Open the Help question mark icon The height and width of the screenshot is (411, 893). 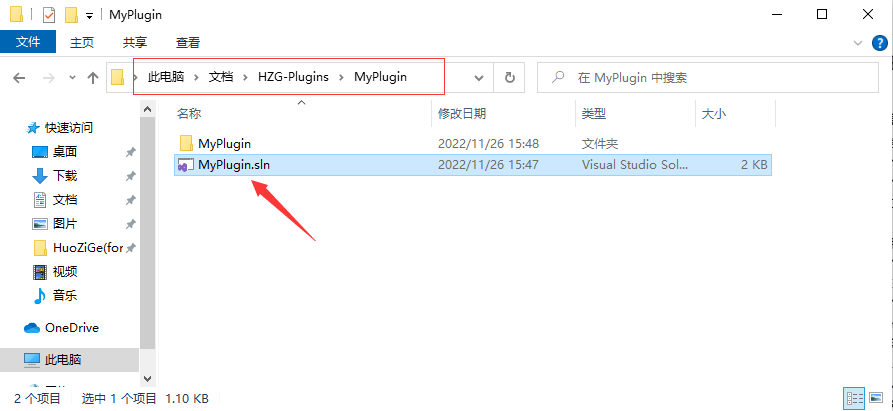[x=880, y=43]
